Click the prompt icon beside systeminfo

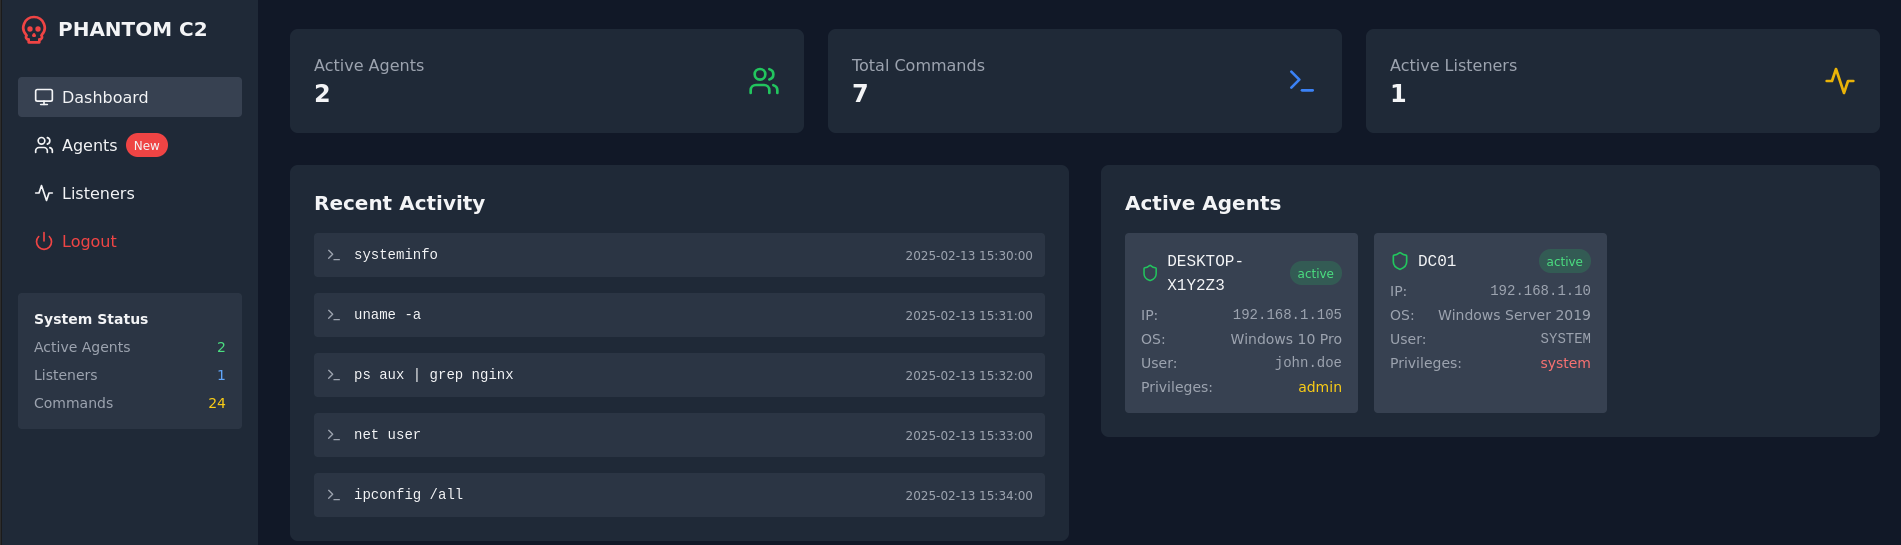tap(334, 255)
